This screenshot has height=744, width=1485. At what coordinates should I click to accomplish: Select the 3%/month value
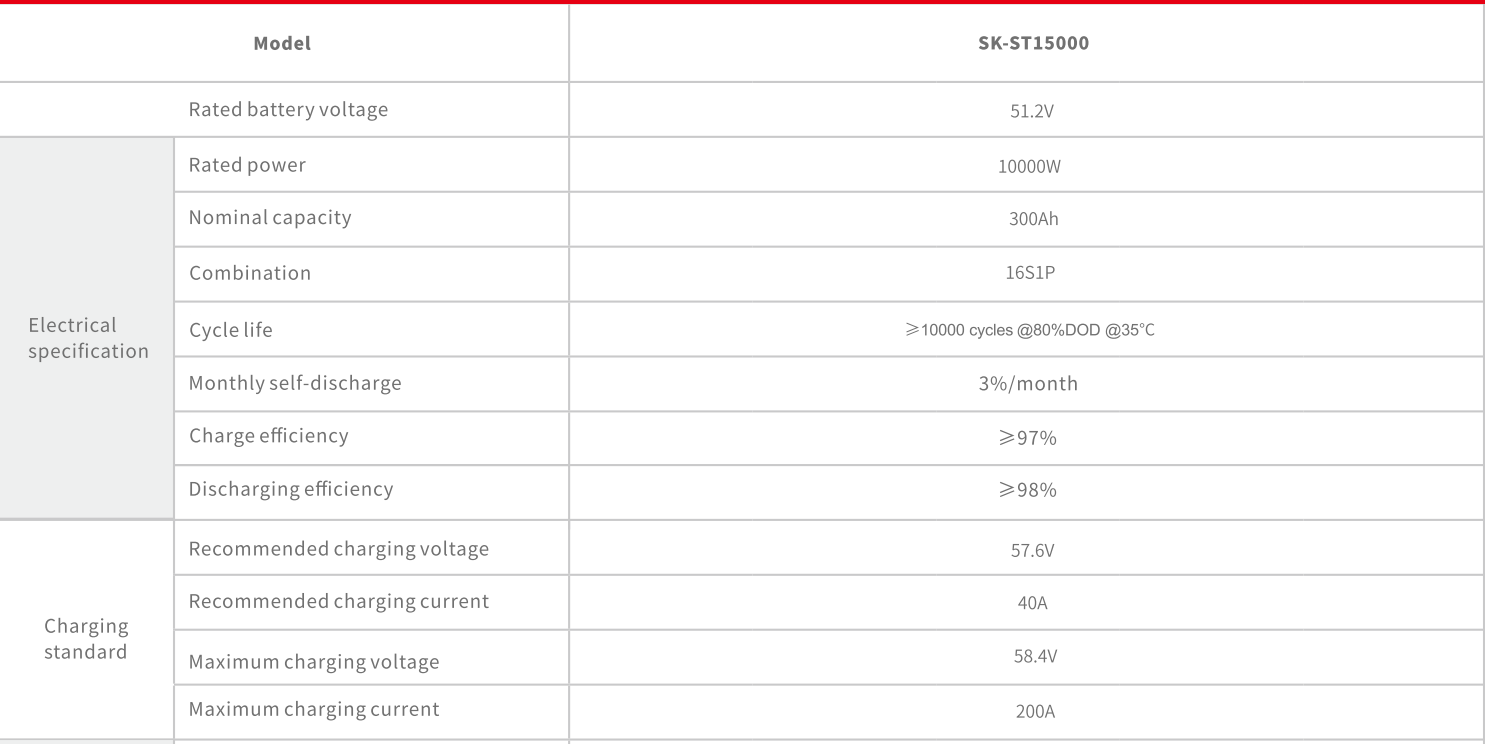tap(1028, 384)
